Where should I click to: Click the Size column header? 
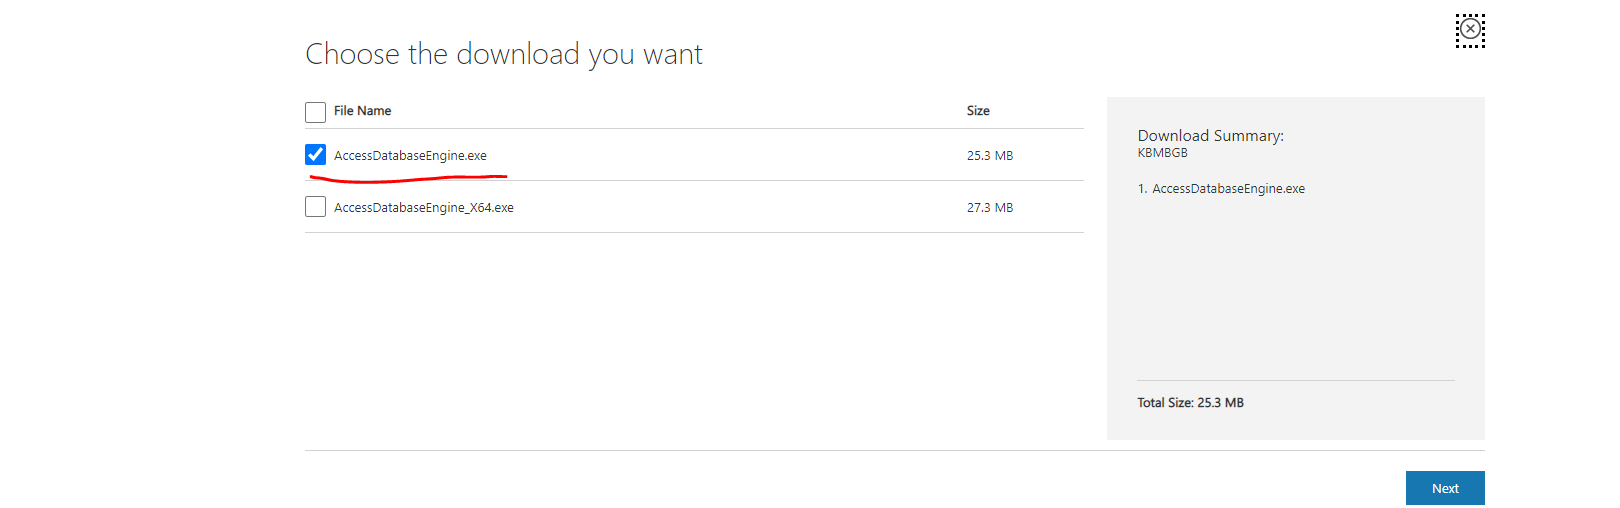(978, 111)
